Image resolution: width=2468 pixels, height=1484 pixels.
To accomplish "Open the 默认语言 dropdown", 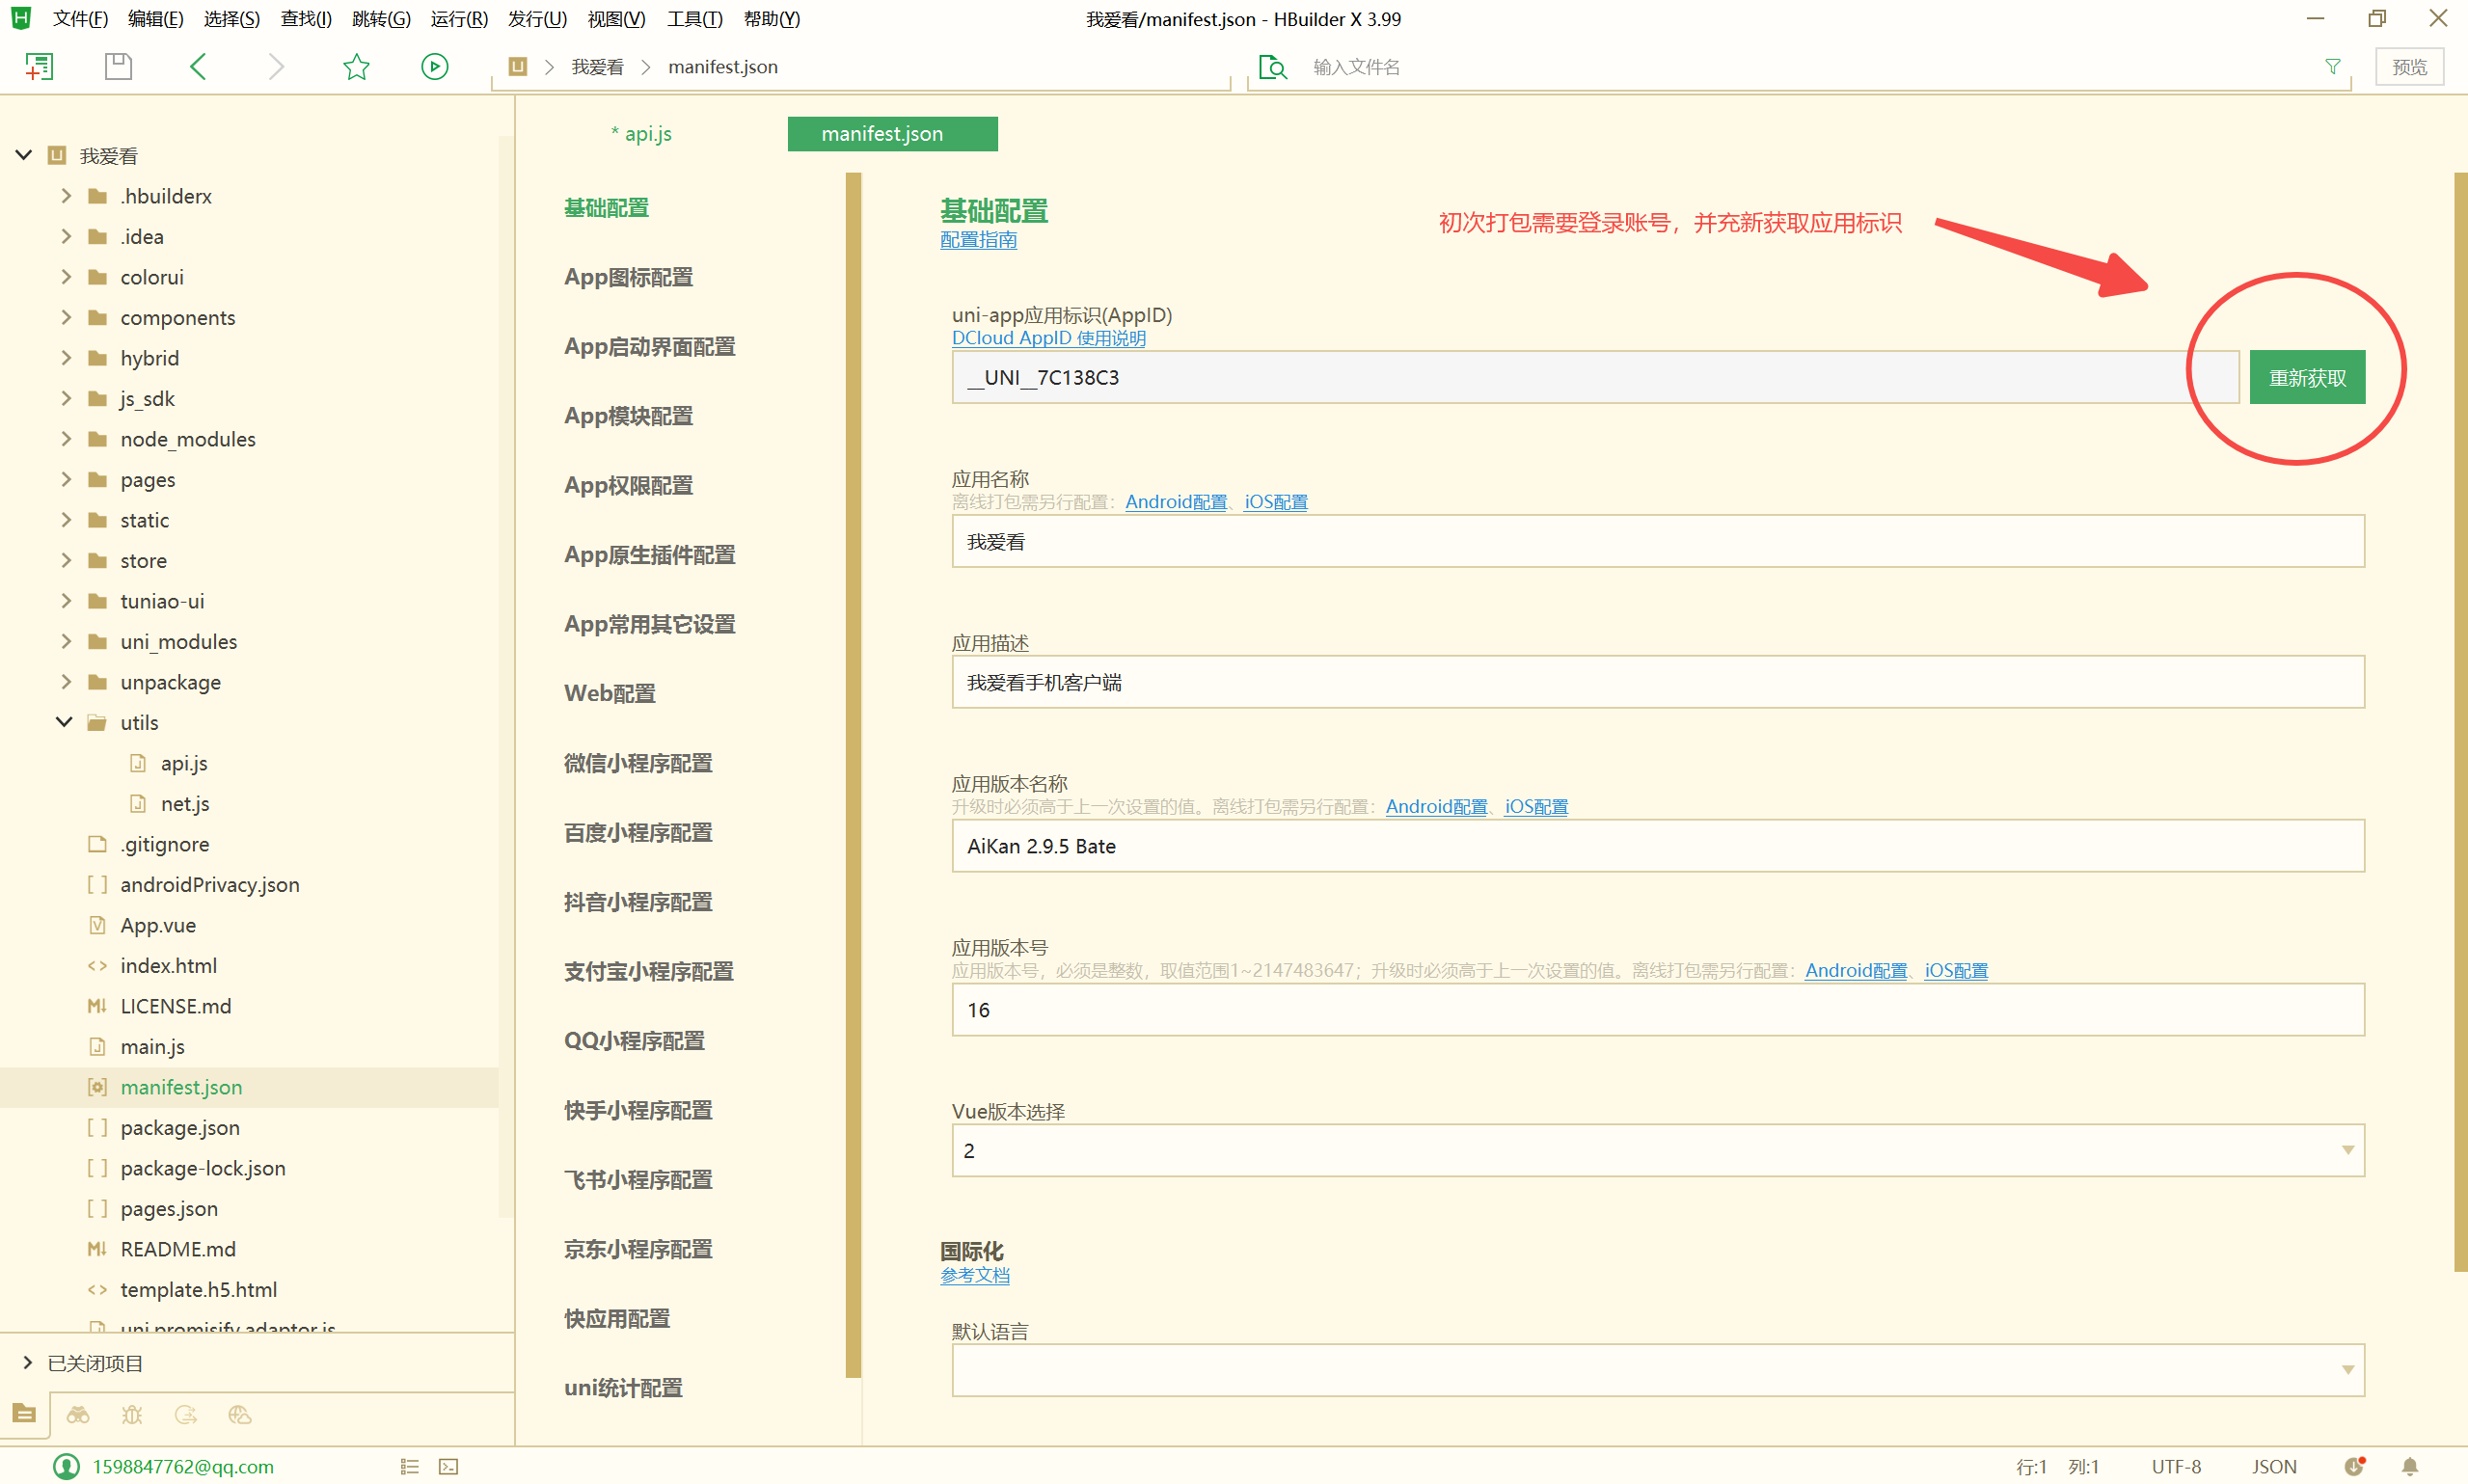I will (1657, 1370).
